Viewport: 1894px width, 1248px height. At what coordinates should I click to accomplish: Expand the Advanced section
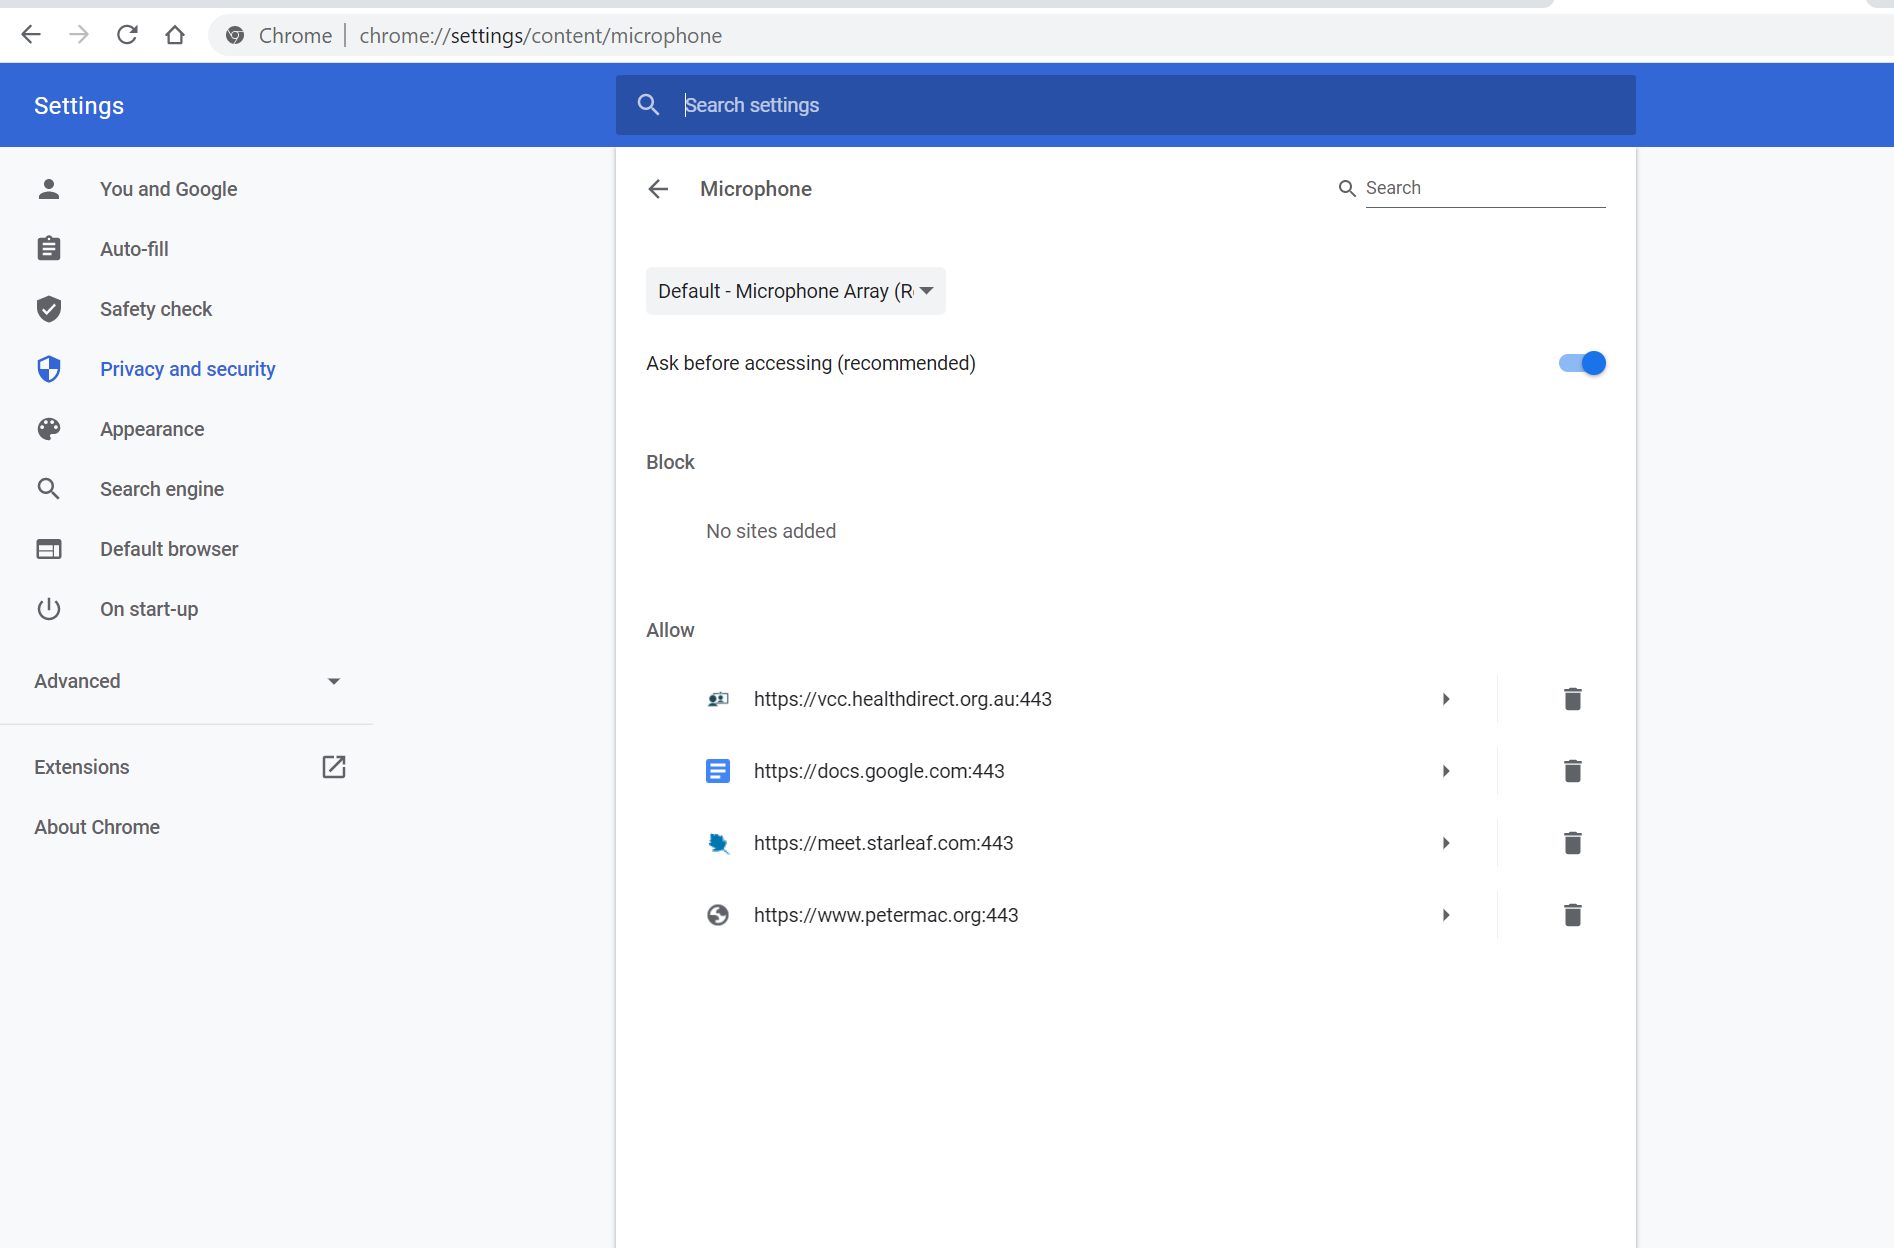pyautogui.click(x=187, y=681)
